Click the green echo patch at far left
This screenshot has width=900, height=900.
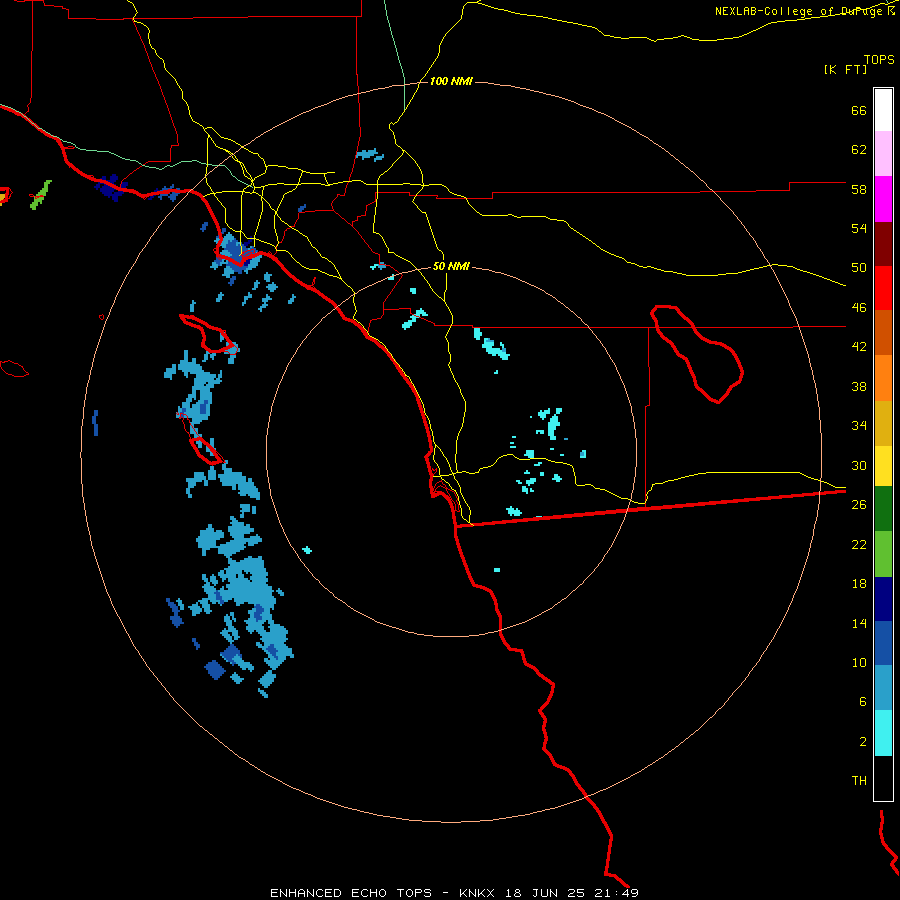41,195
